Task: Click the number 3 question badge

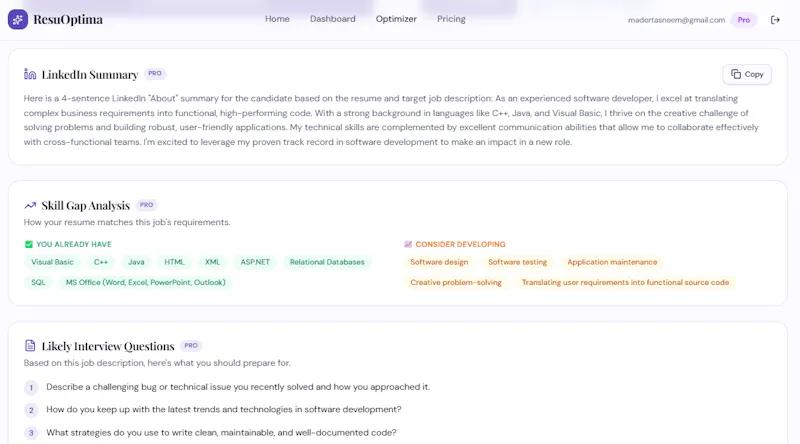Action: coord(31,433)
